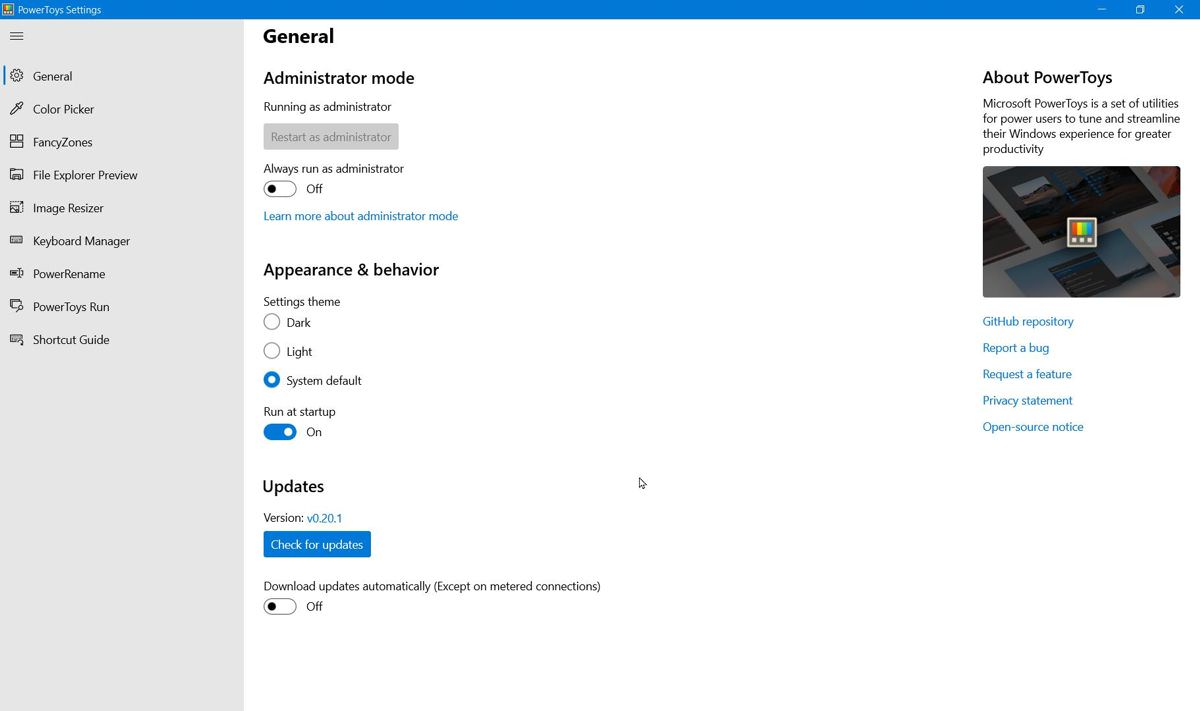Click the Report a bug link
The image size is (1200, 711).
[1016, 348]
